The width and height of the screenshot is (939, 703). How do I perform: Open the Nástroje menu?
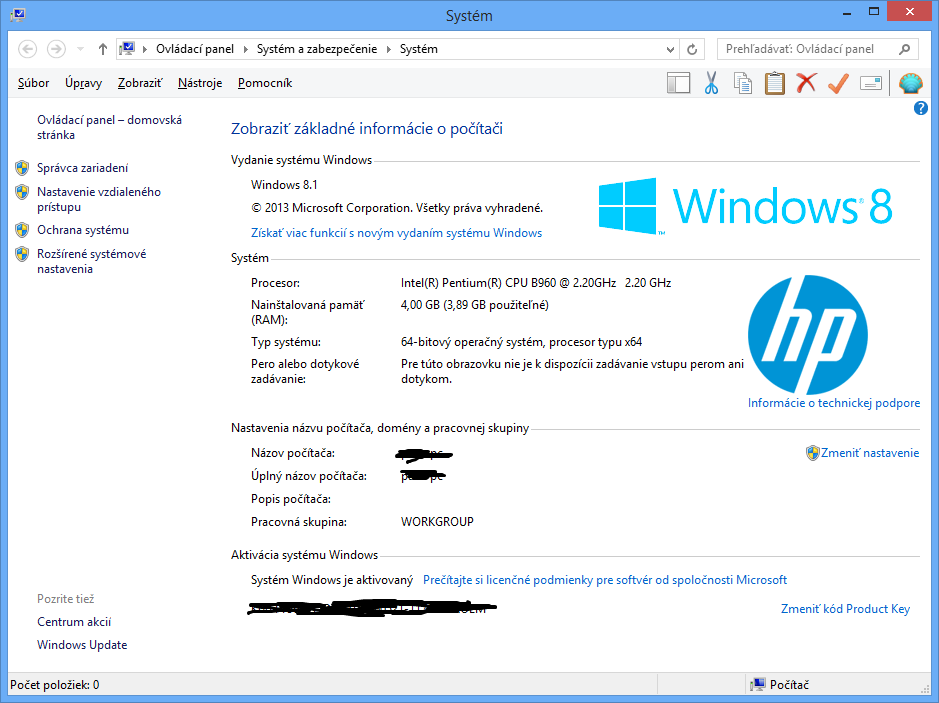(x=200, y=83)
